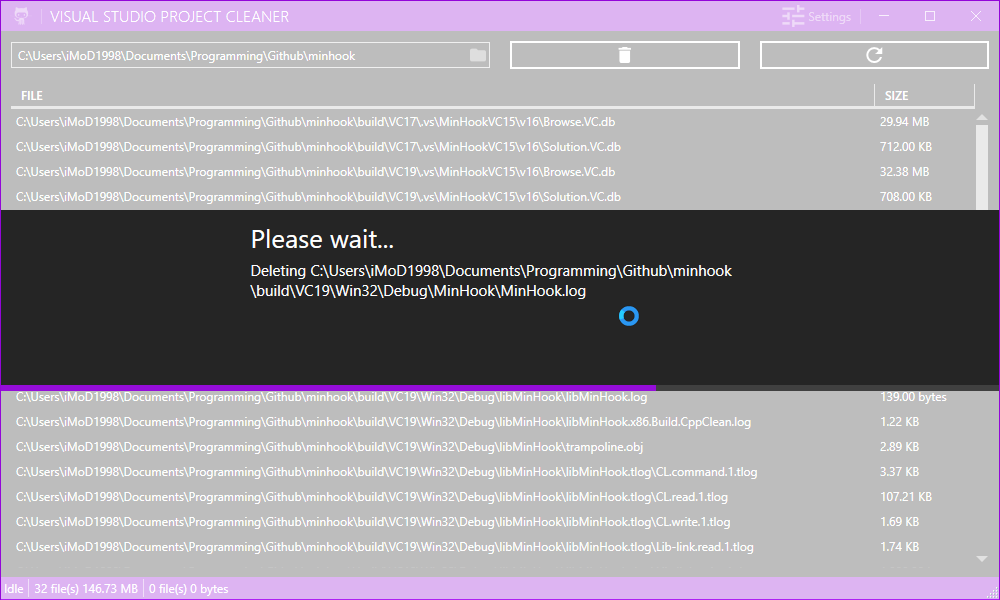Select libMinHook.x86.Build.CppClean.log row
This screenshot has width=1000, height=600.
point(493,422)
